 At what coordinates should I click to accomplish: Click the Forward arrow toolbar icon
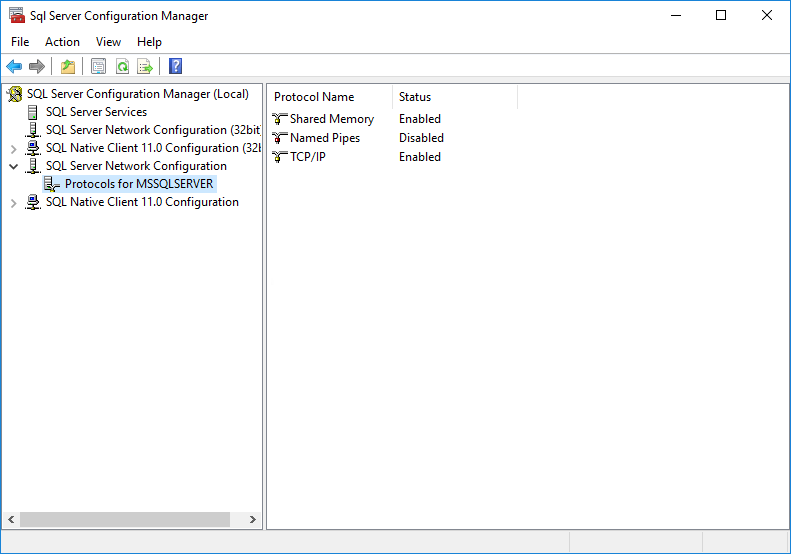coord(37,66)
